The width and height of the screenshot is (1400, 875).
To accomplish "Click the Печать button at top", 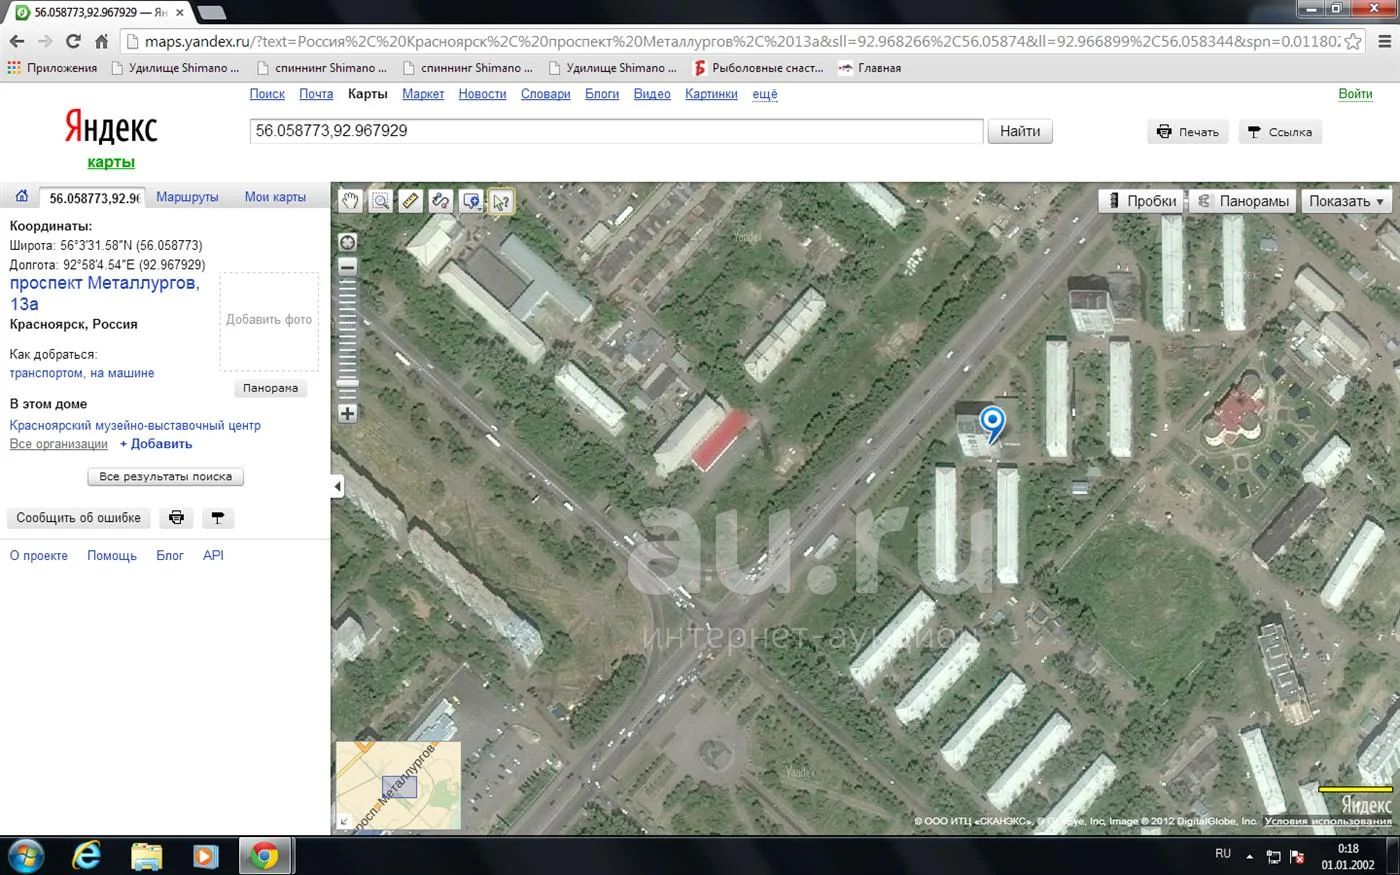I will 1187,131.
